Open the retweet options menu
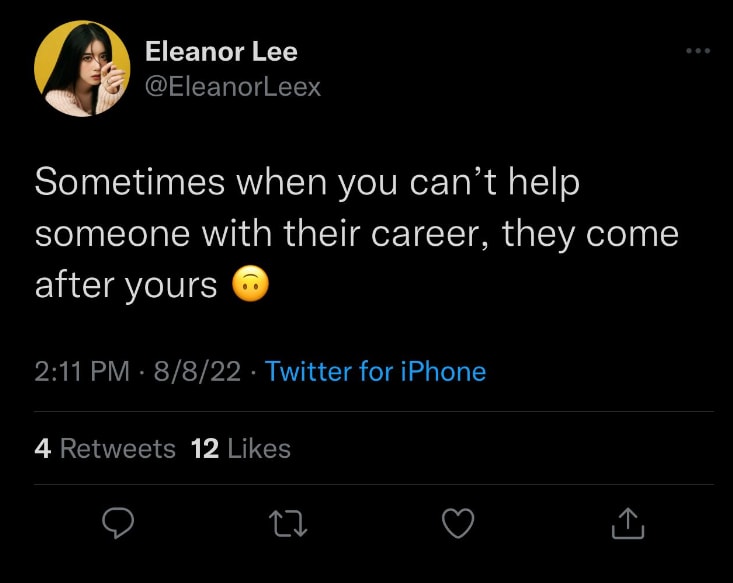 click(288, 523)
